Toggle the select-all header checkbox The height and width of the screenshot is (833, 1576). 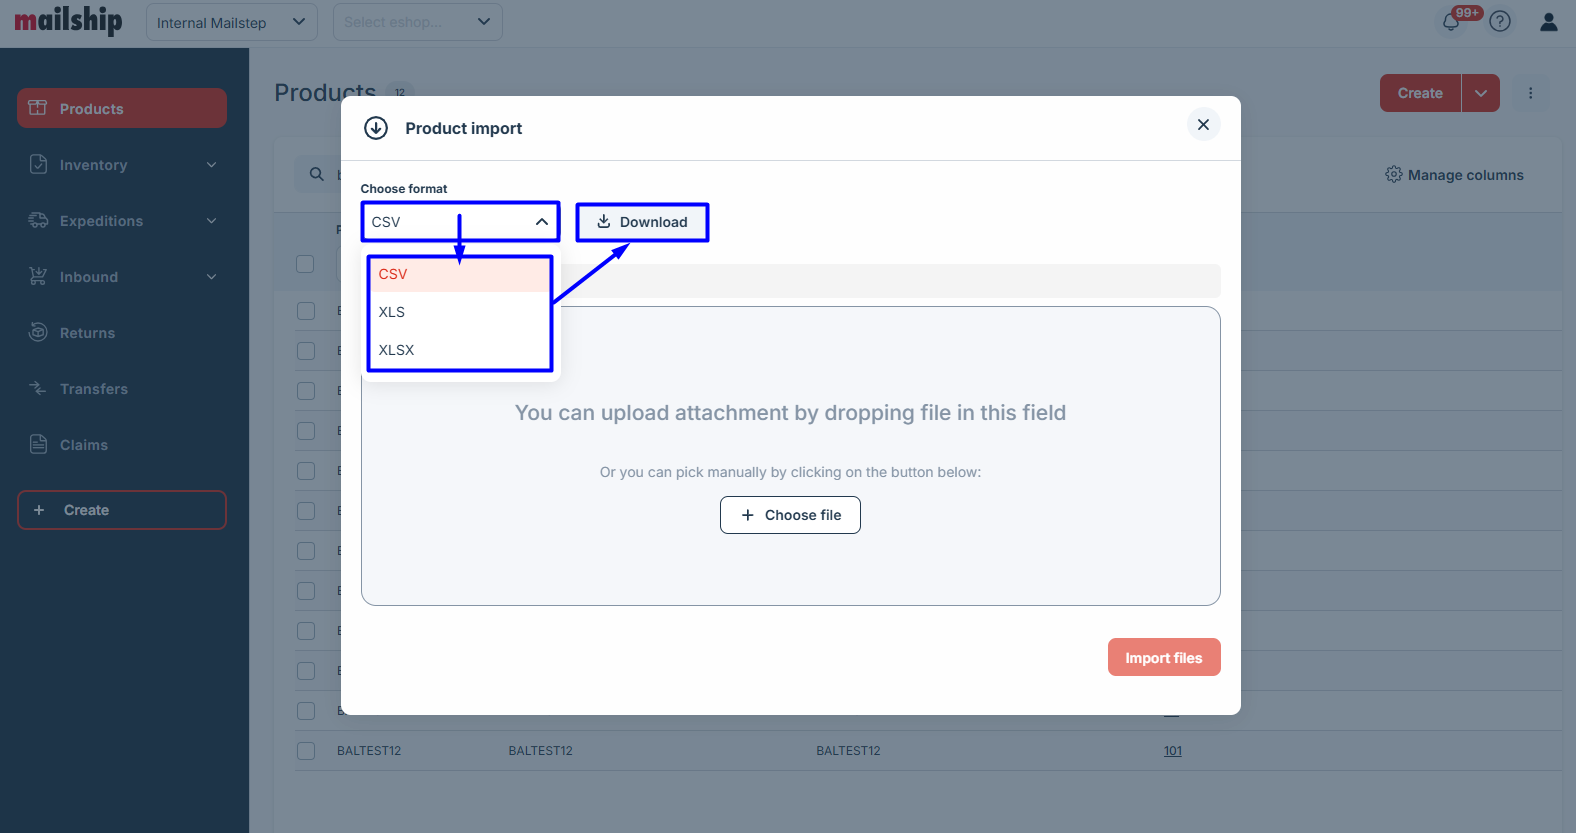[x=306, y=264]
